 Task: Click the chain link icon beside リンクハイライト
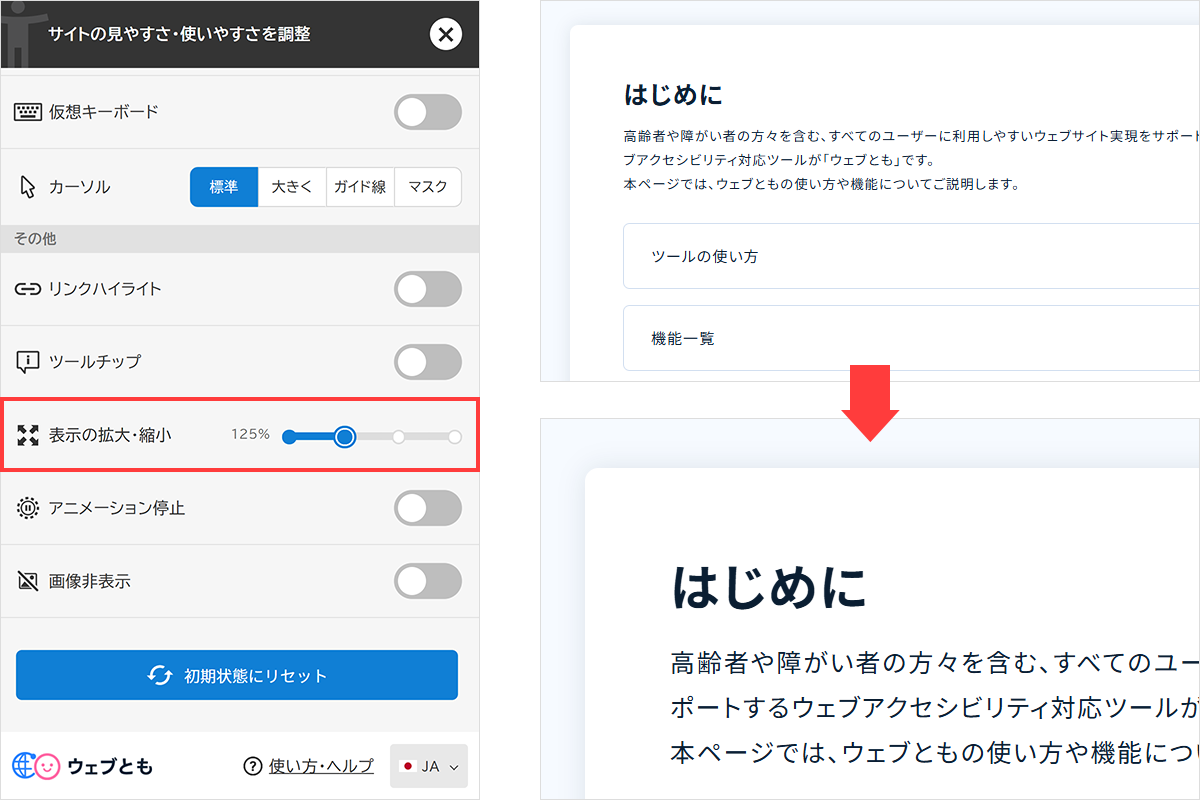pyautogui.click(x=26, y=288)
